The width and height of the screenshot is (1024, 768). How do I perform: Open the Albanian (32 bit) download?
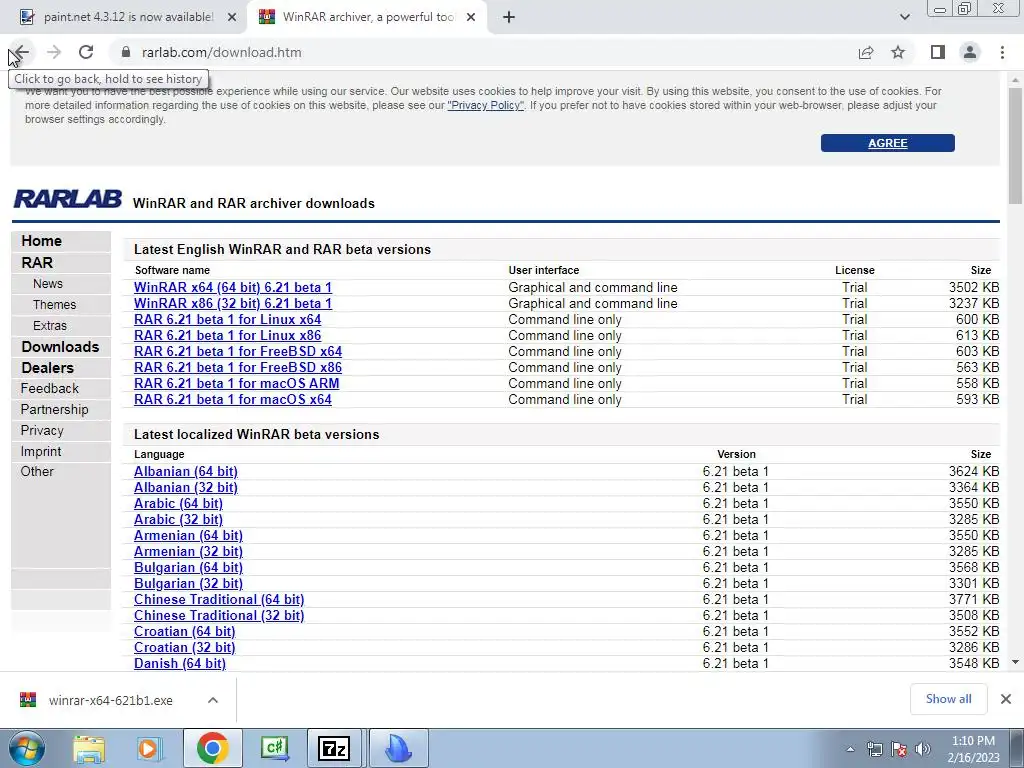click(185, 488)
